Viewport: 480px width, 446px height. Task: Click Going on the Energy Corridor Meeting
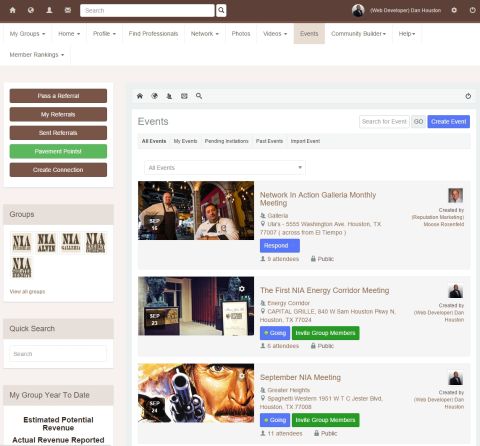pos(275,333)
